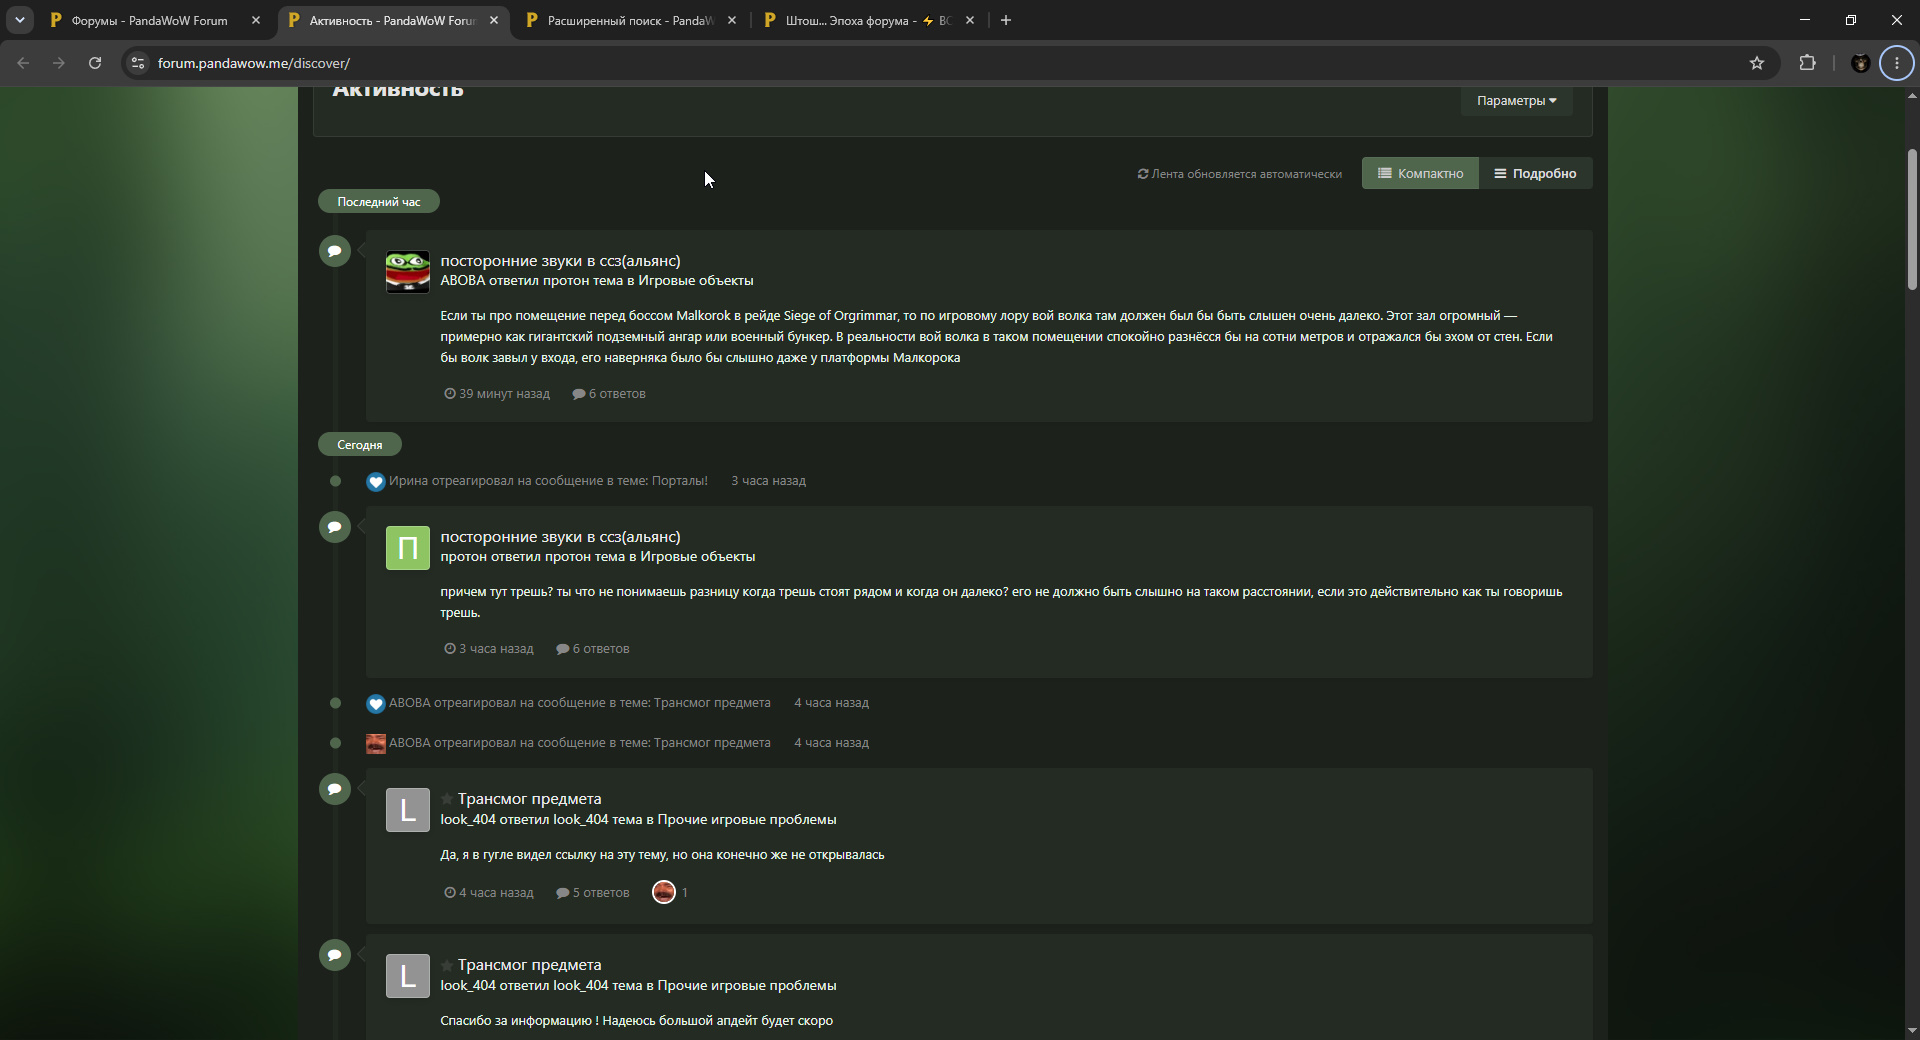Screen dimensions: 1920x1040
Task: Open ABOBA's frog avatar
Action: 408,272
